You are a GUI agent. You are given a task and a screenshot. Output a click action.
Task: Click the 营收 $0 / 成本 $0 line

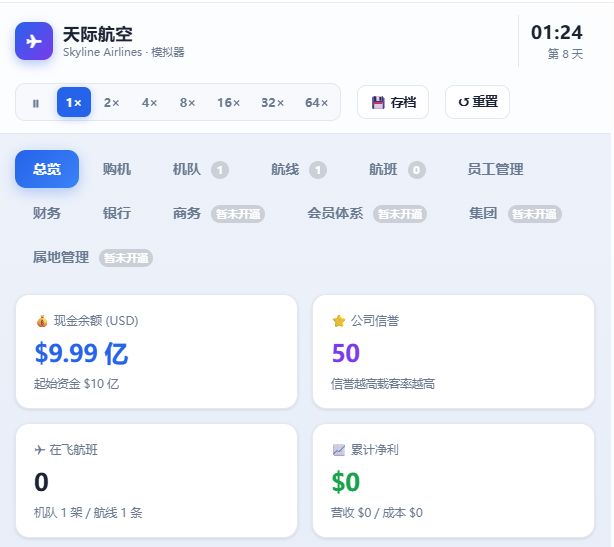(x=377, y=512)
